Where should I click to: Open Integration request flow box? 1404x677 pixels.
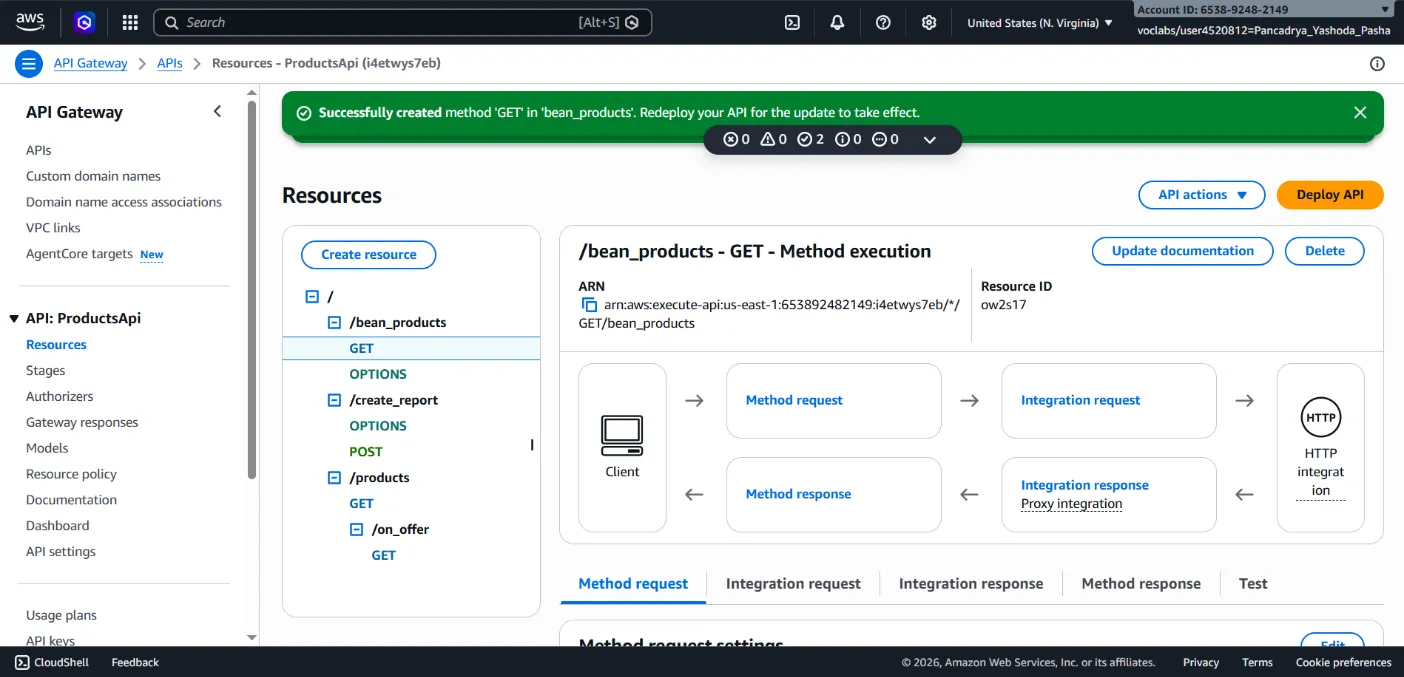[x=1109, y=401]
